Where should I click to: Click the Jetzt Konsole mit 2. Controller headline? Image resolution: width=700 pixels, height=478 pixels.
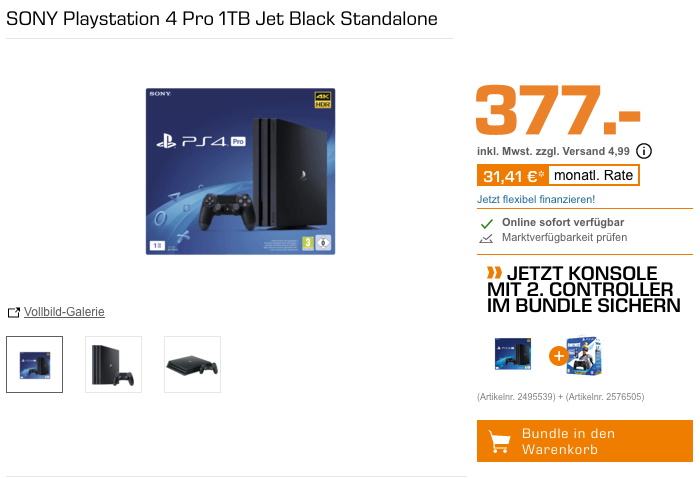click(584, 289)
